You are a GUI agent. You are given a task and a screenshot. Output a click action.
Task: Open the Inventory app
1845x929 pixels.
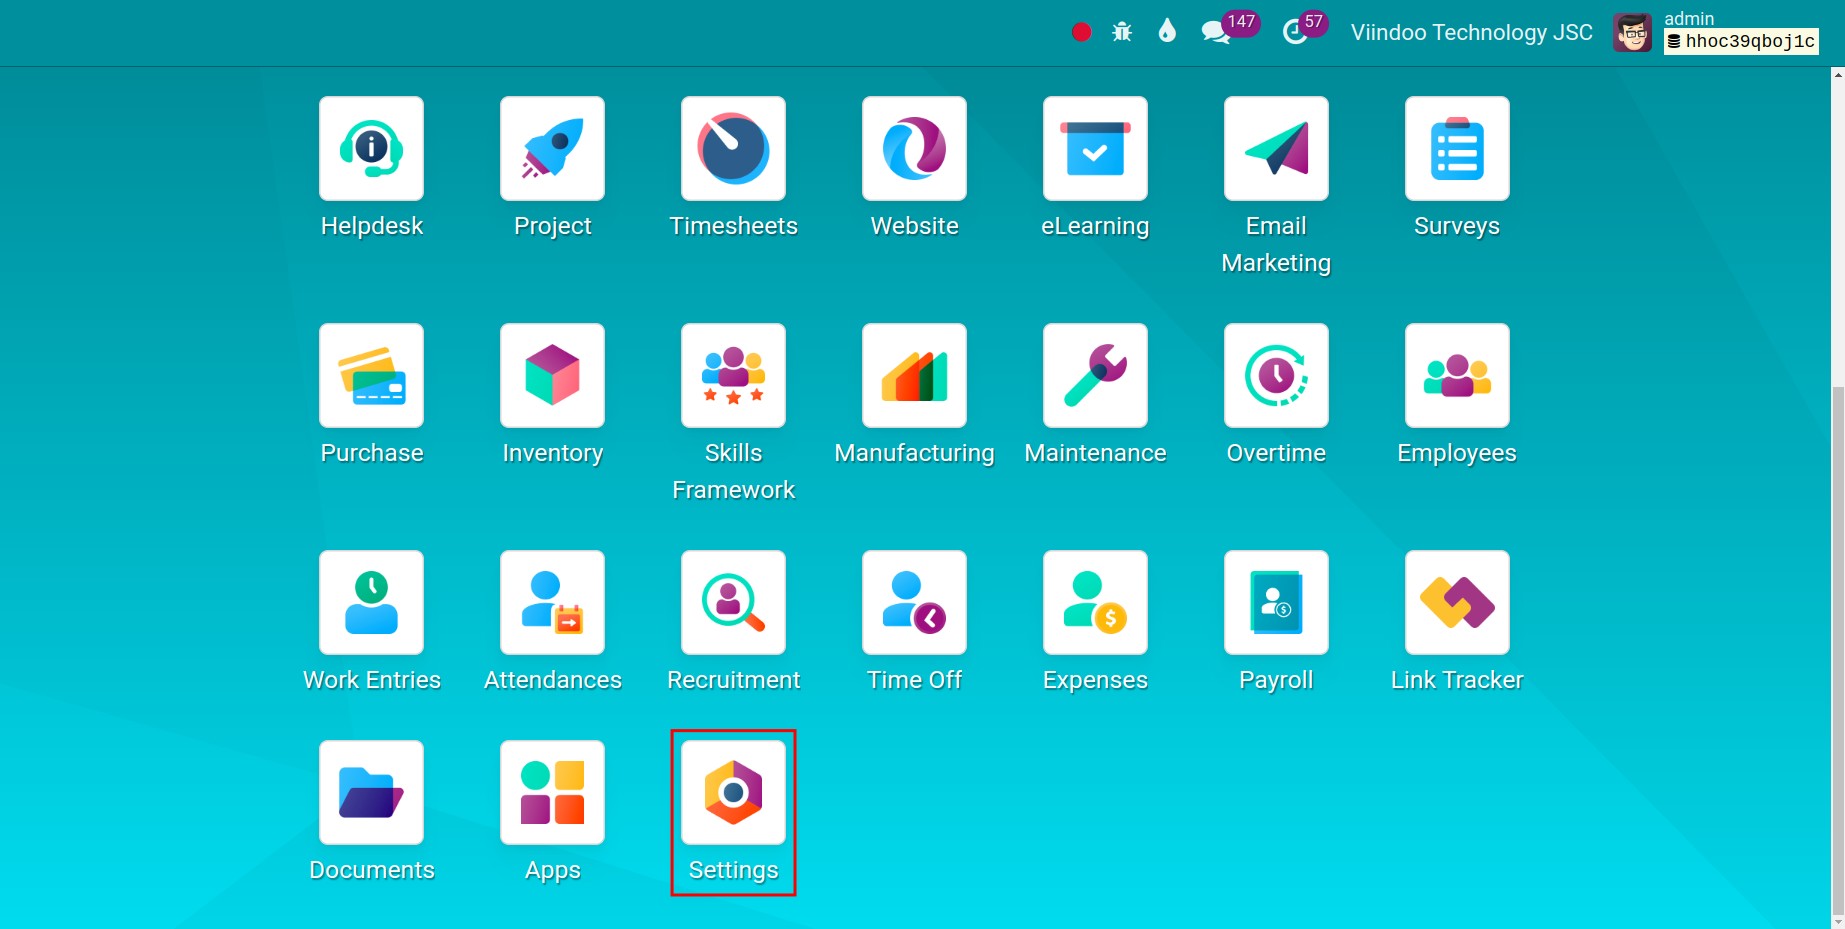(x=552, y=376)
